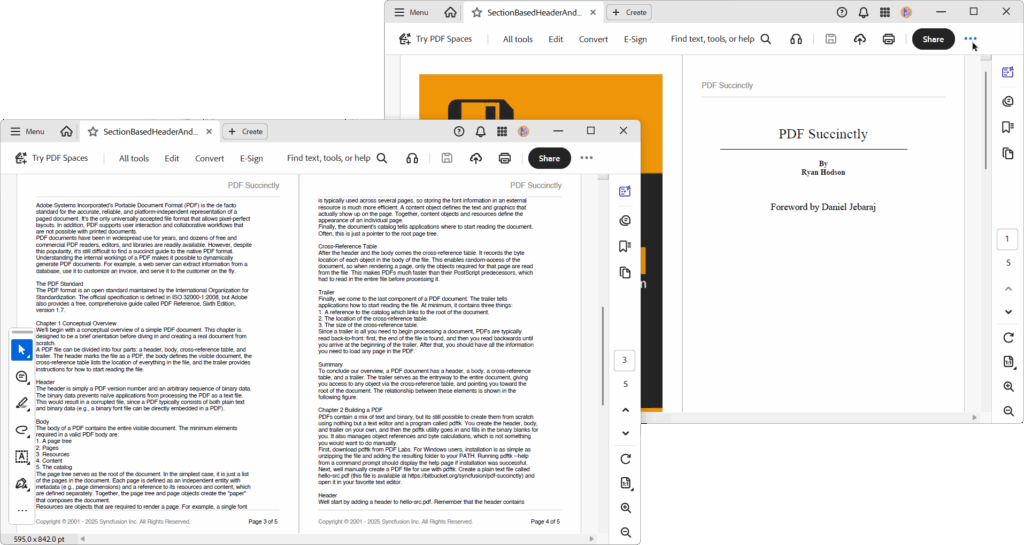Print the document from front window

[x=505, y=158]
